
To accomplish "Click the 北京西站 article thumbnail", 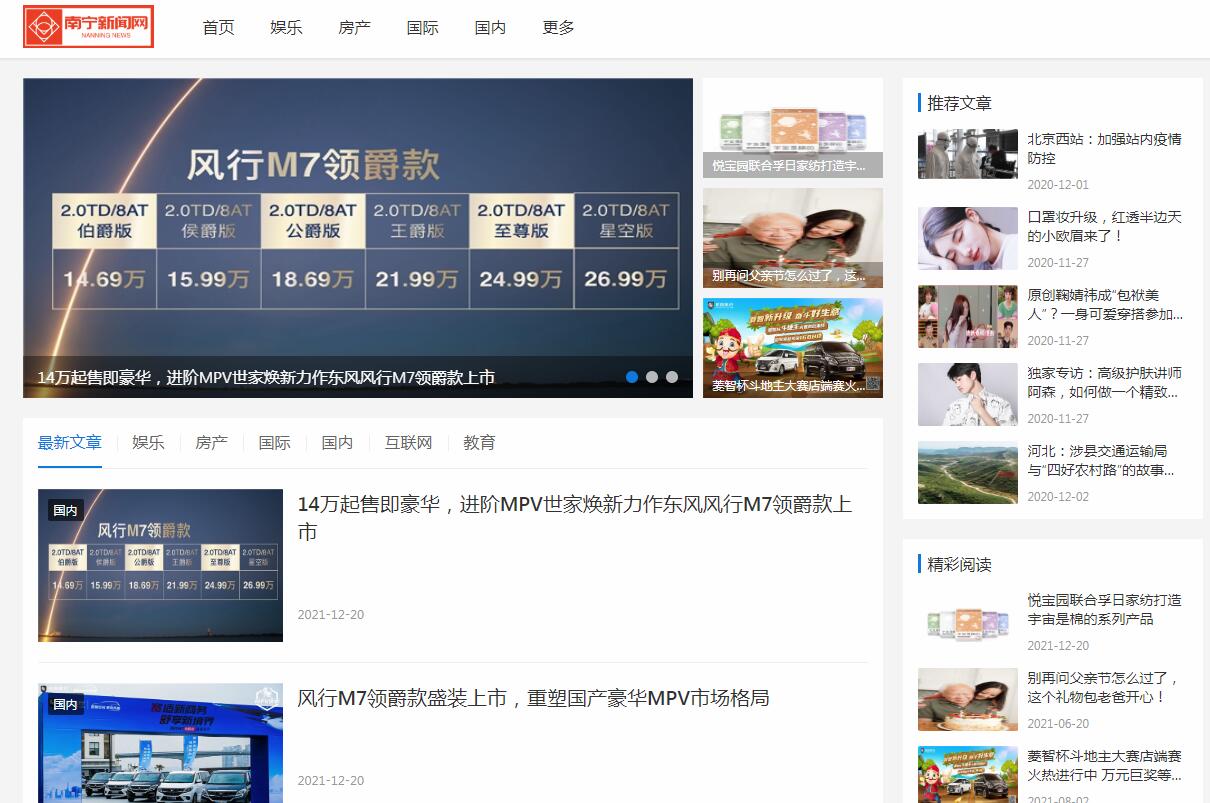I will click(x=968, y=154).
